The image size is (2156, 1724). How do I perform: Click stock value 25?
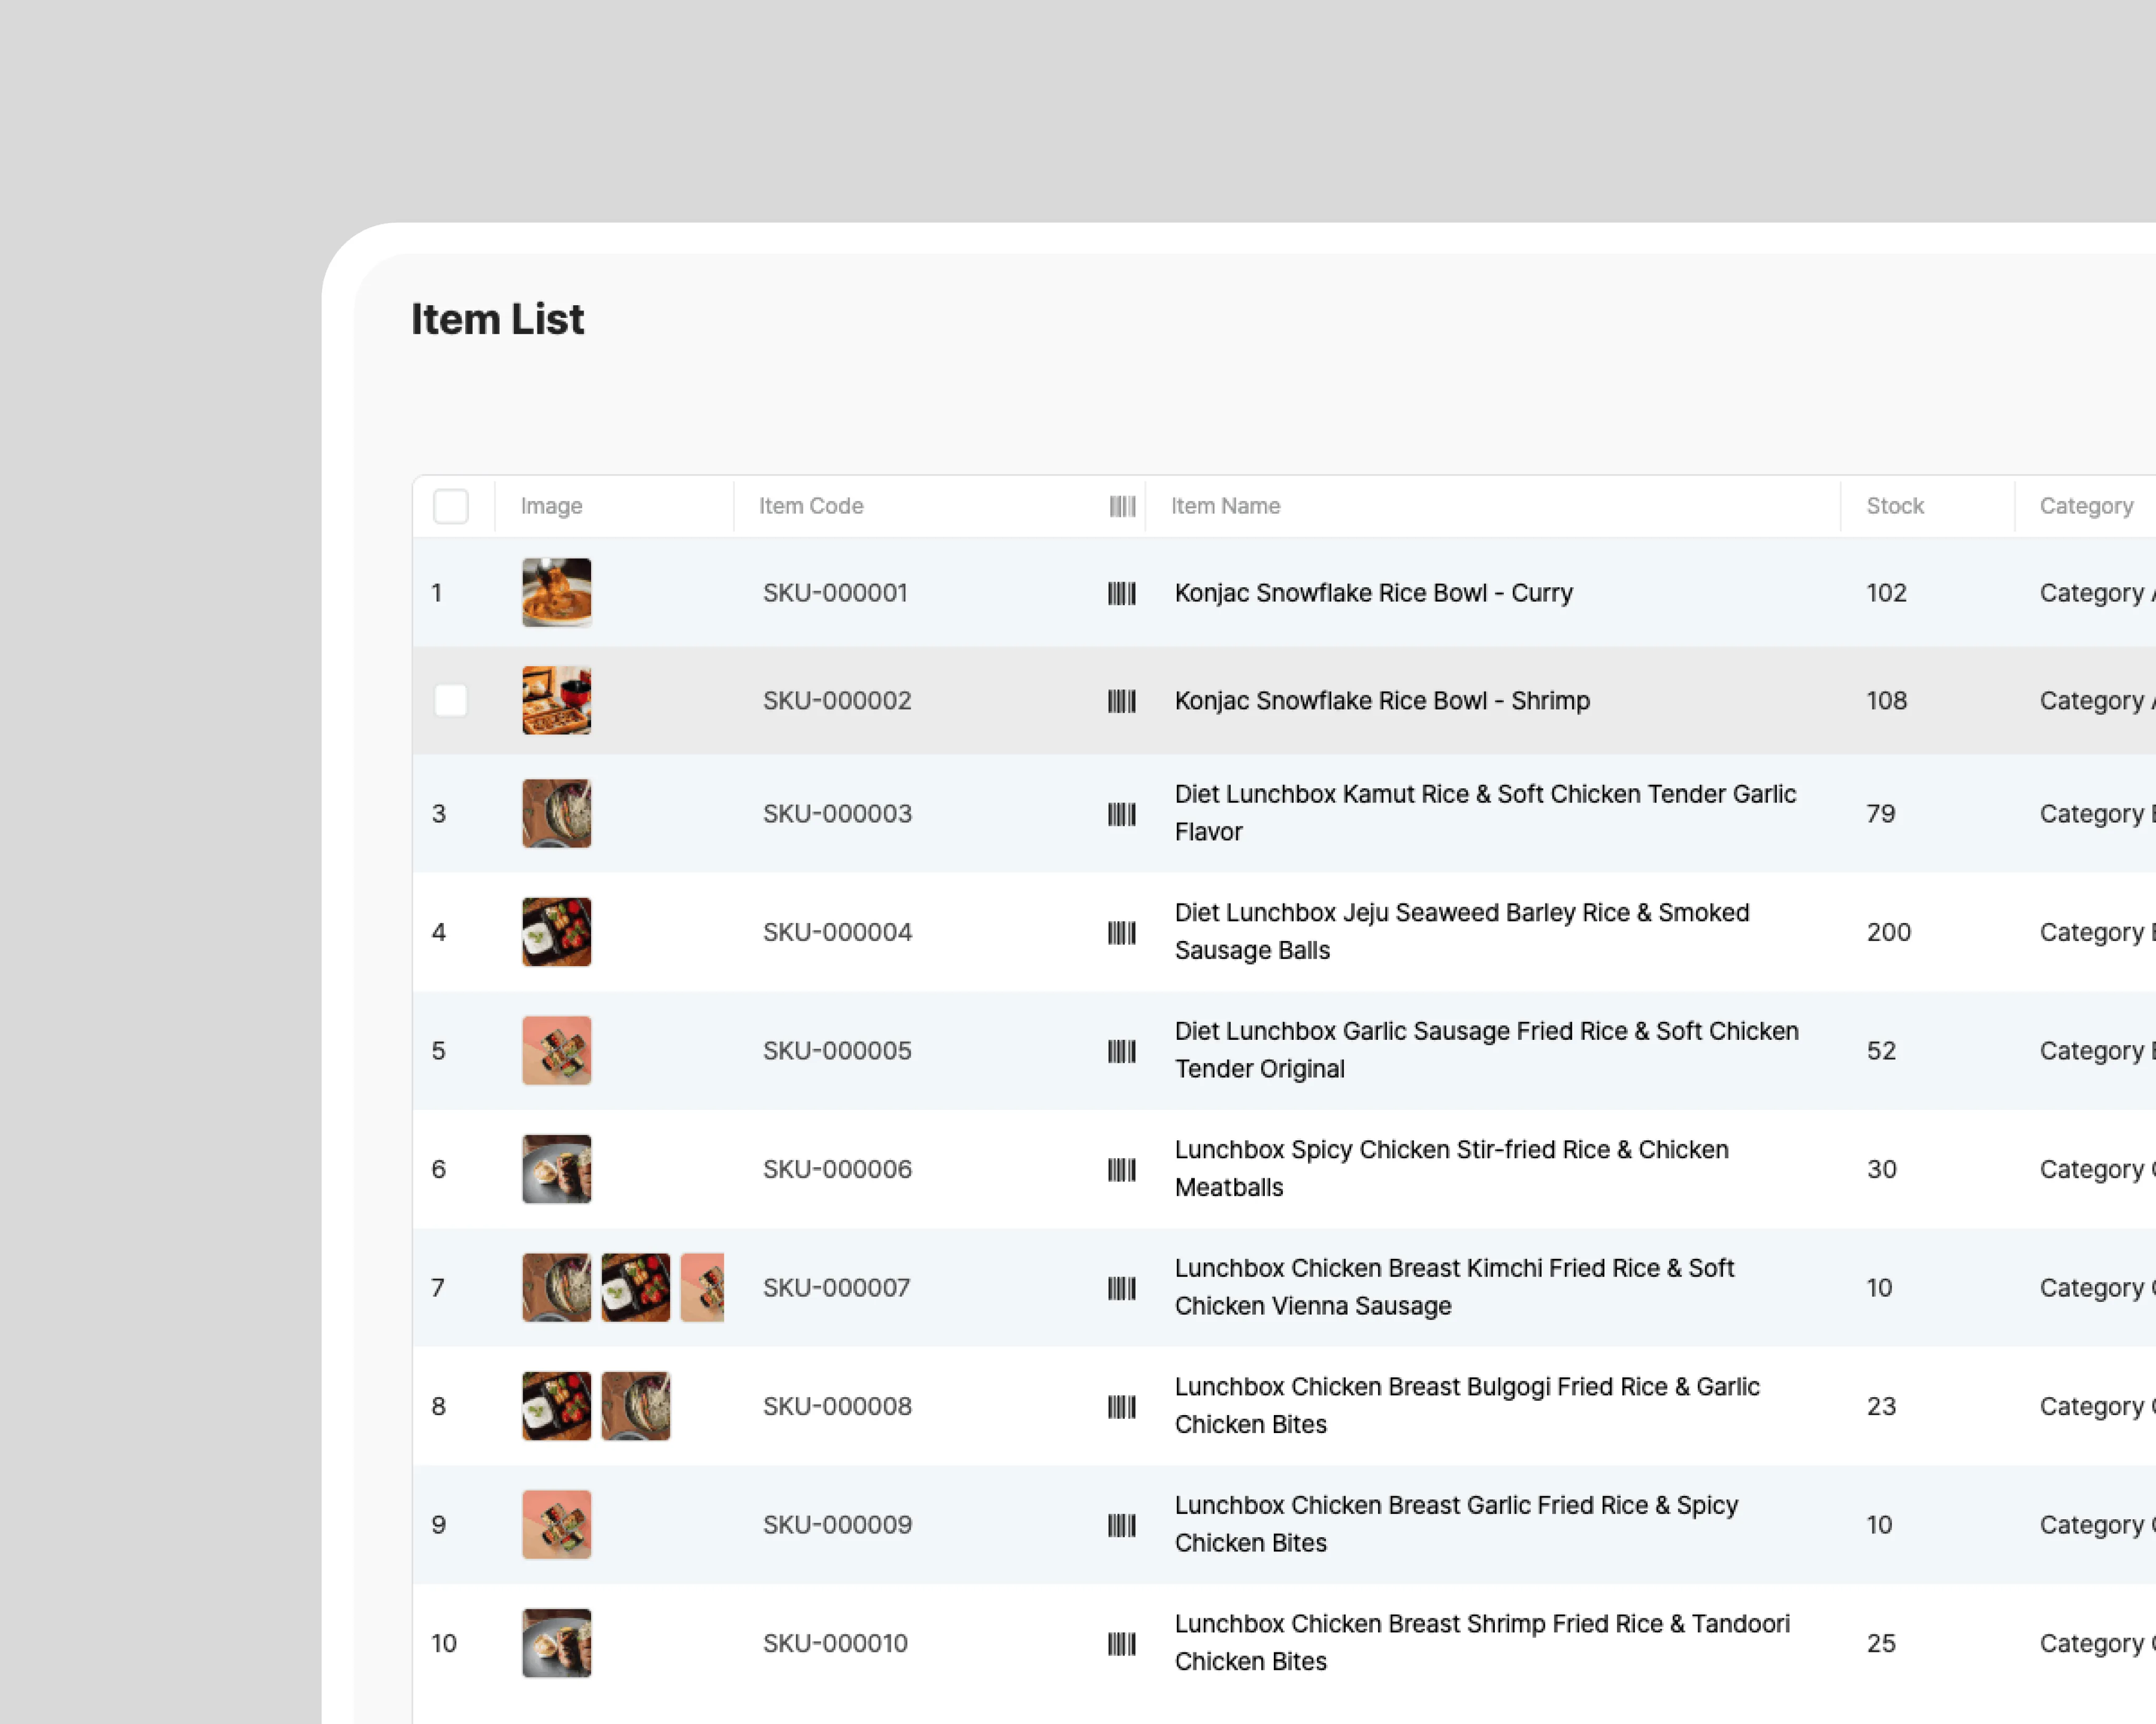click(x=1882, y=1643)
